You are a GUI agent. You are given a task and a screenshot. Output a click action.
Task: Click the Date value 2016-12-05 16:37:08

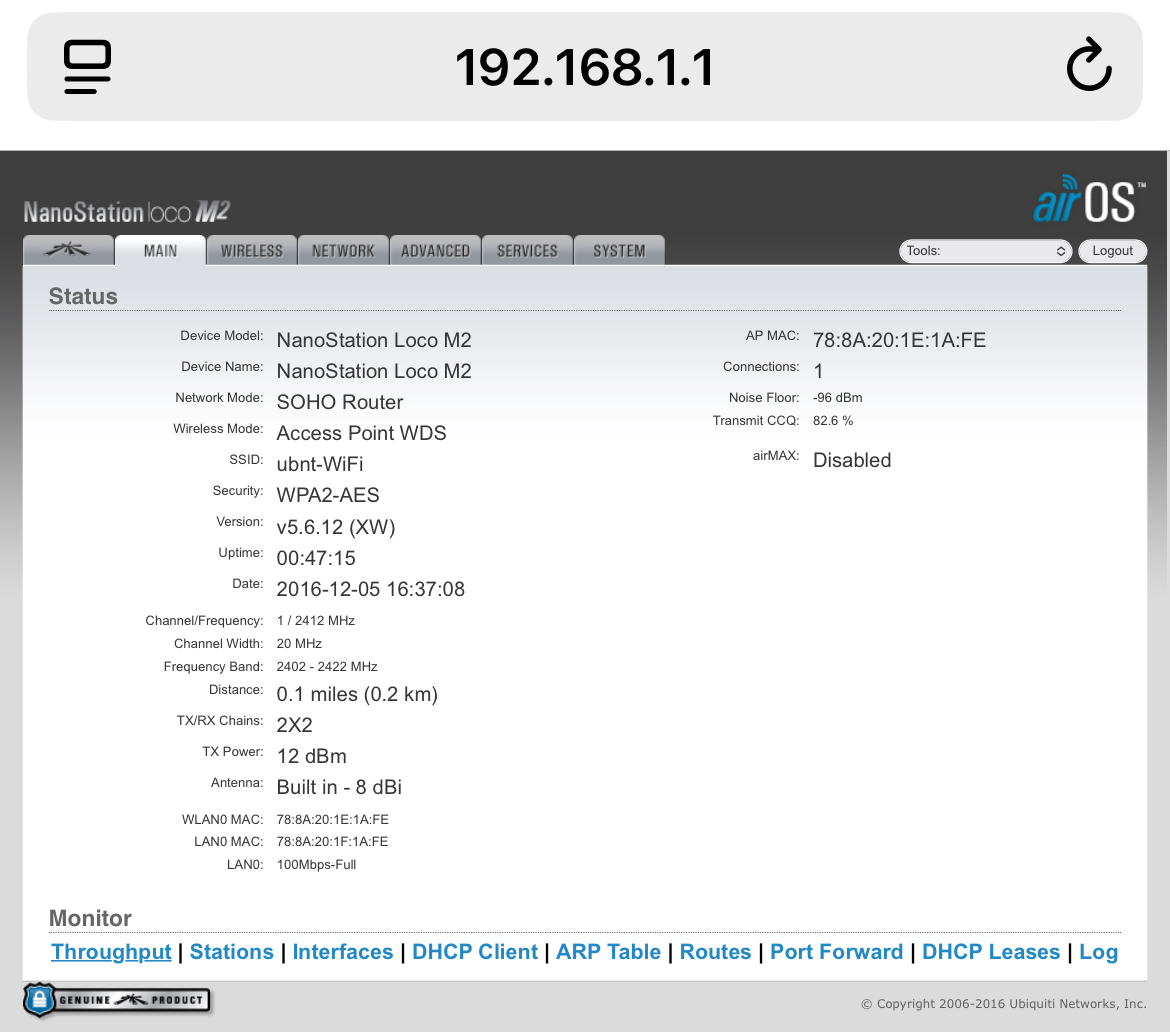(x=370, y=590)
